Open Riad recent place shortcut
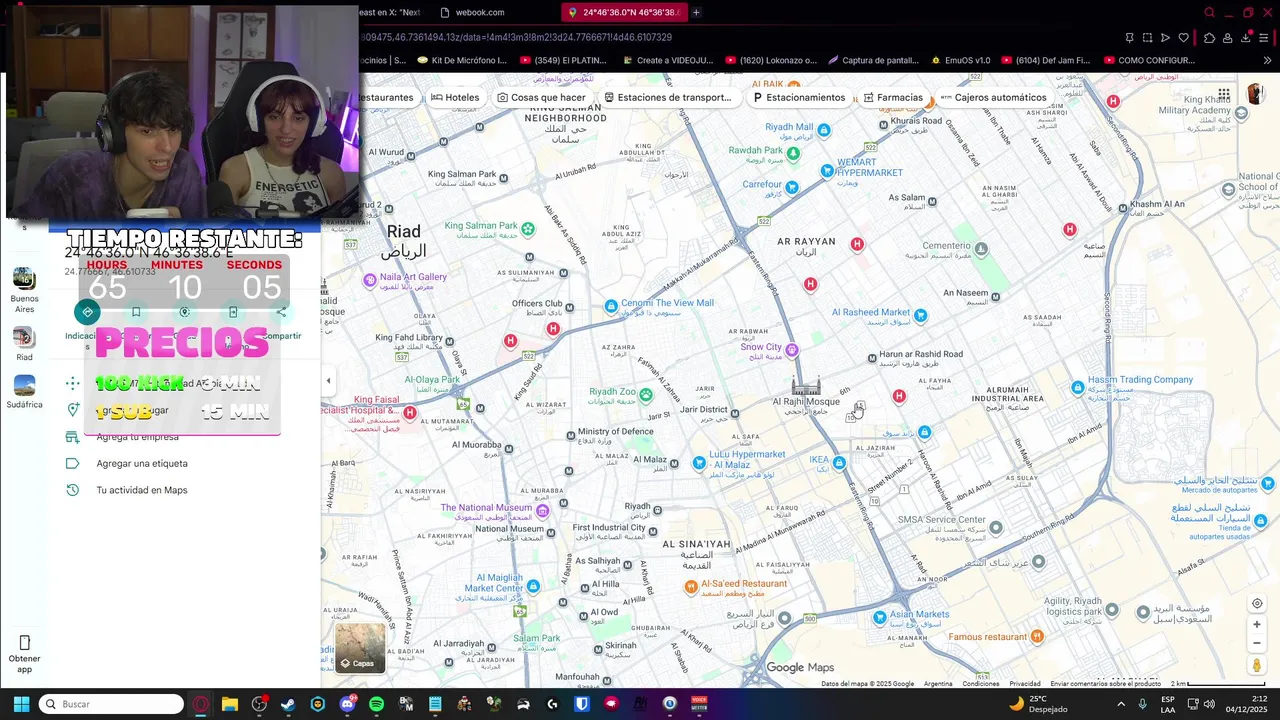This screenshot has height=720, width=1280. pyautogui.click(x=24, y=337)
